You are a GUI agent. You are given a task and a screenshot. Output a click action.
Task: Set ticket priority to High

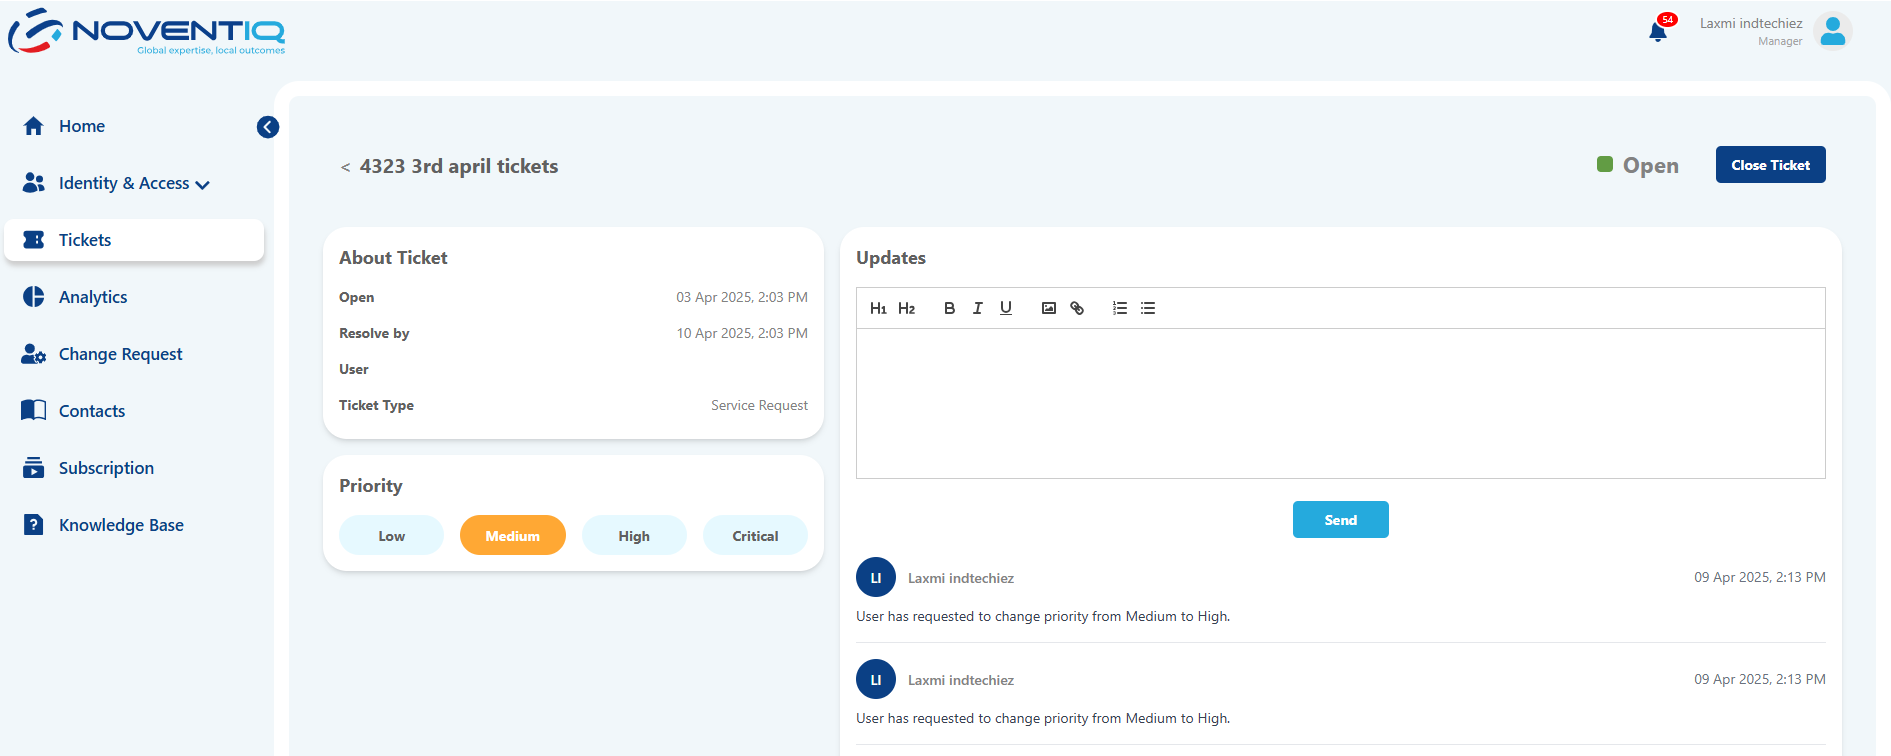634,536
